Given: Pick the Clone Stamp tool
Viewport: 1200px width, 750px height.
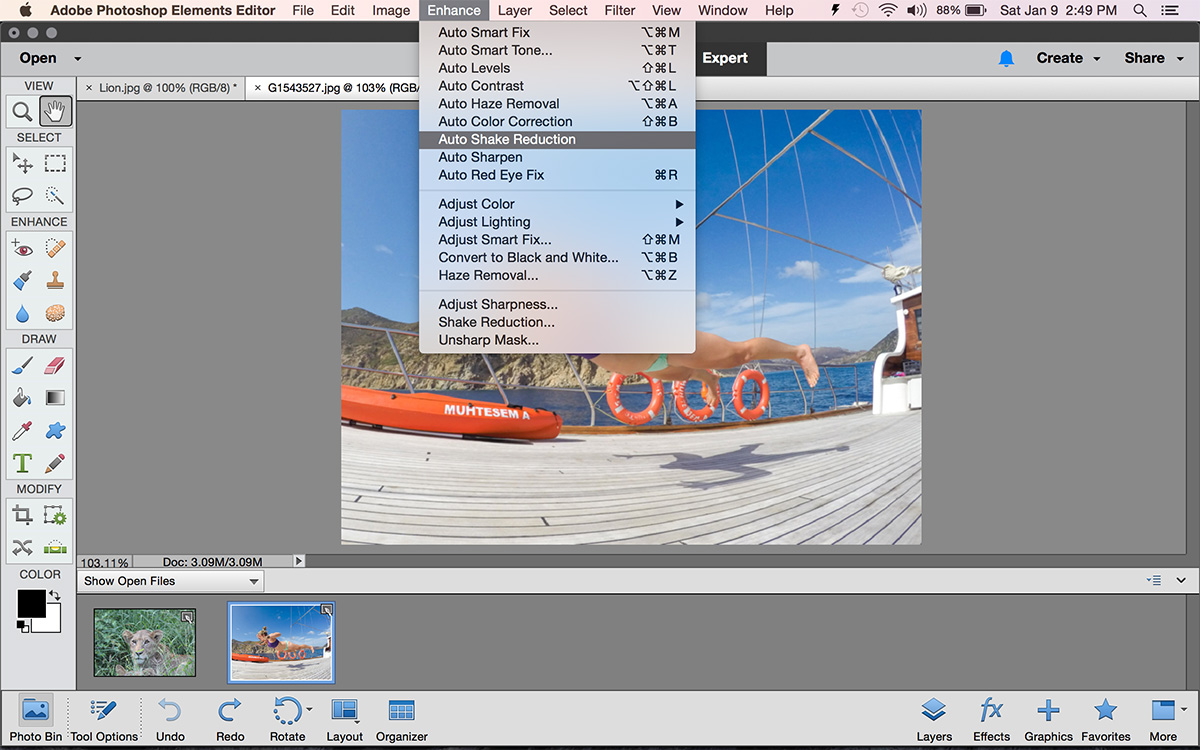Looking at the screenshot, I should [56, 281].
